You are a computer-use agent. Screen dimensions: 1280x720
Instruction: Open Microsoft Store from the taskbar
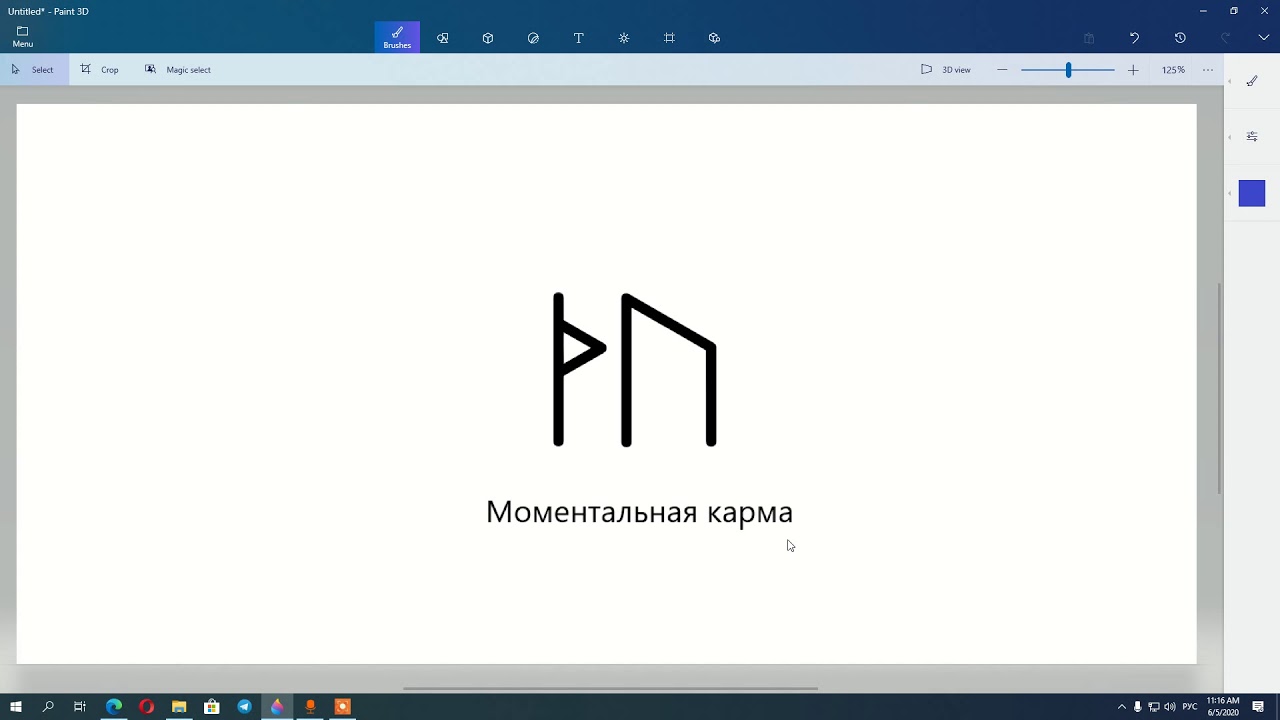click(x=212, y=707)
